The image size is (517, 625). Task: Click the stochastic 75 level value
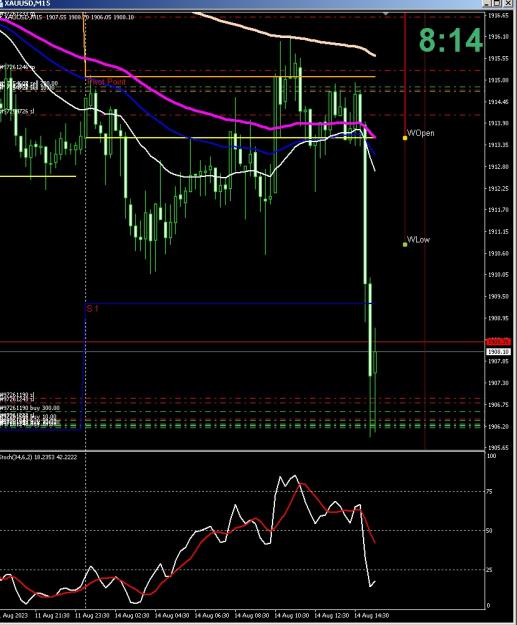(x=490, y=491)
